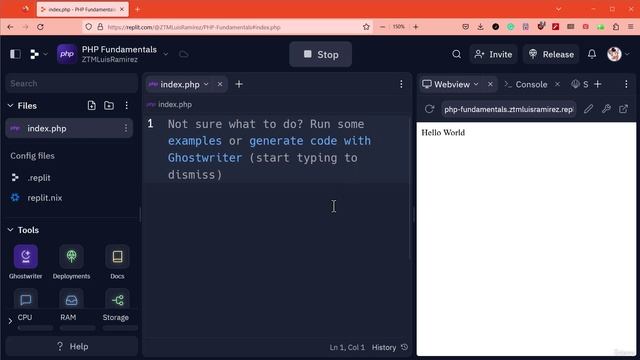The image size is (640, 360).
Task: Open Firefox downloads icon
Action: pos(480,27)
